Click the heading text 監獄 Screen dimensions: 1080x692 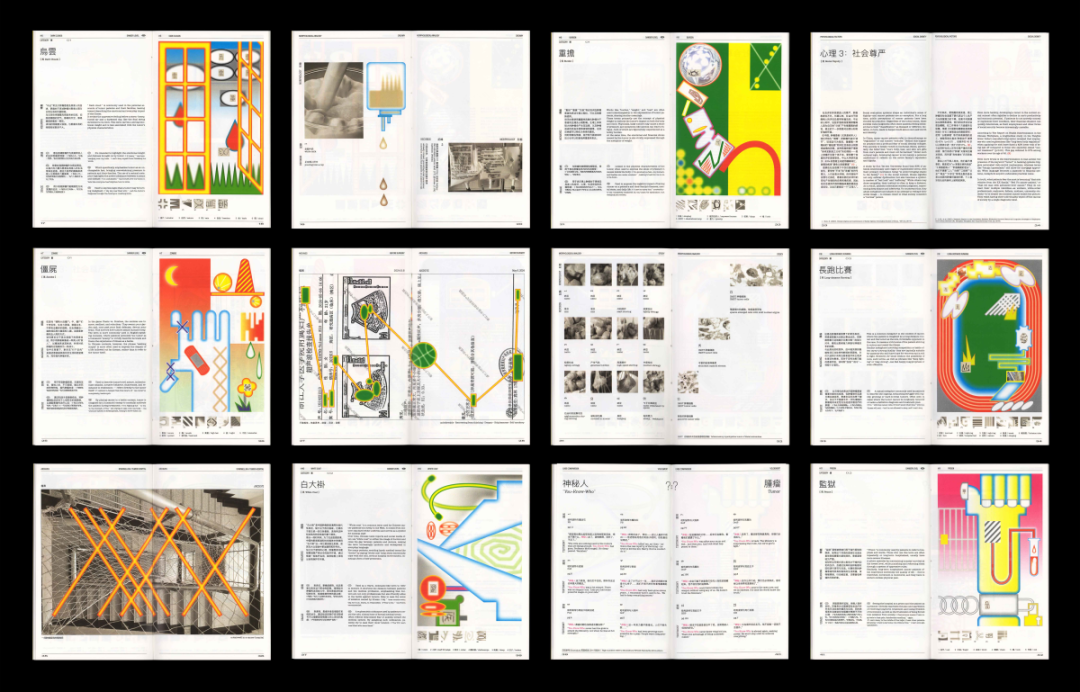(827, 485)
